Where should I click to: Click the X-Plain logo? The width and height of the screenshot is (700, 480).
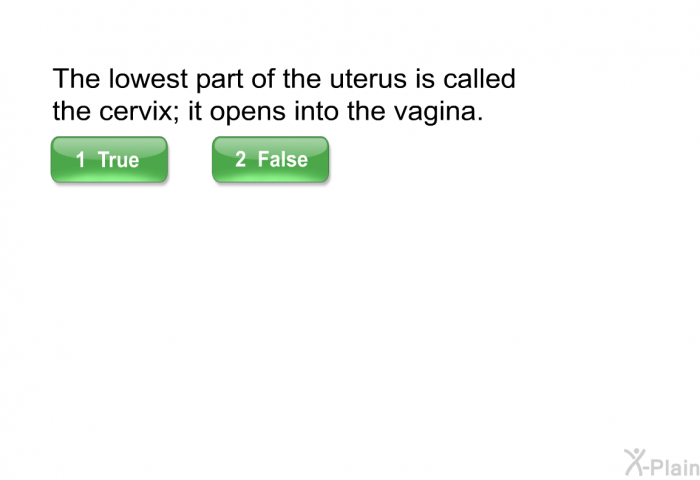661,461
